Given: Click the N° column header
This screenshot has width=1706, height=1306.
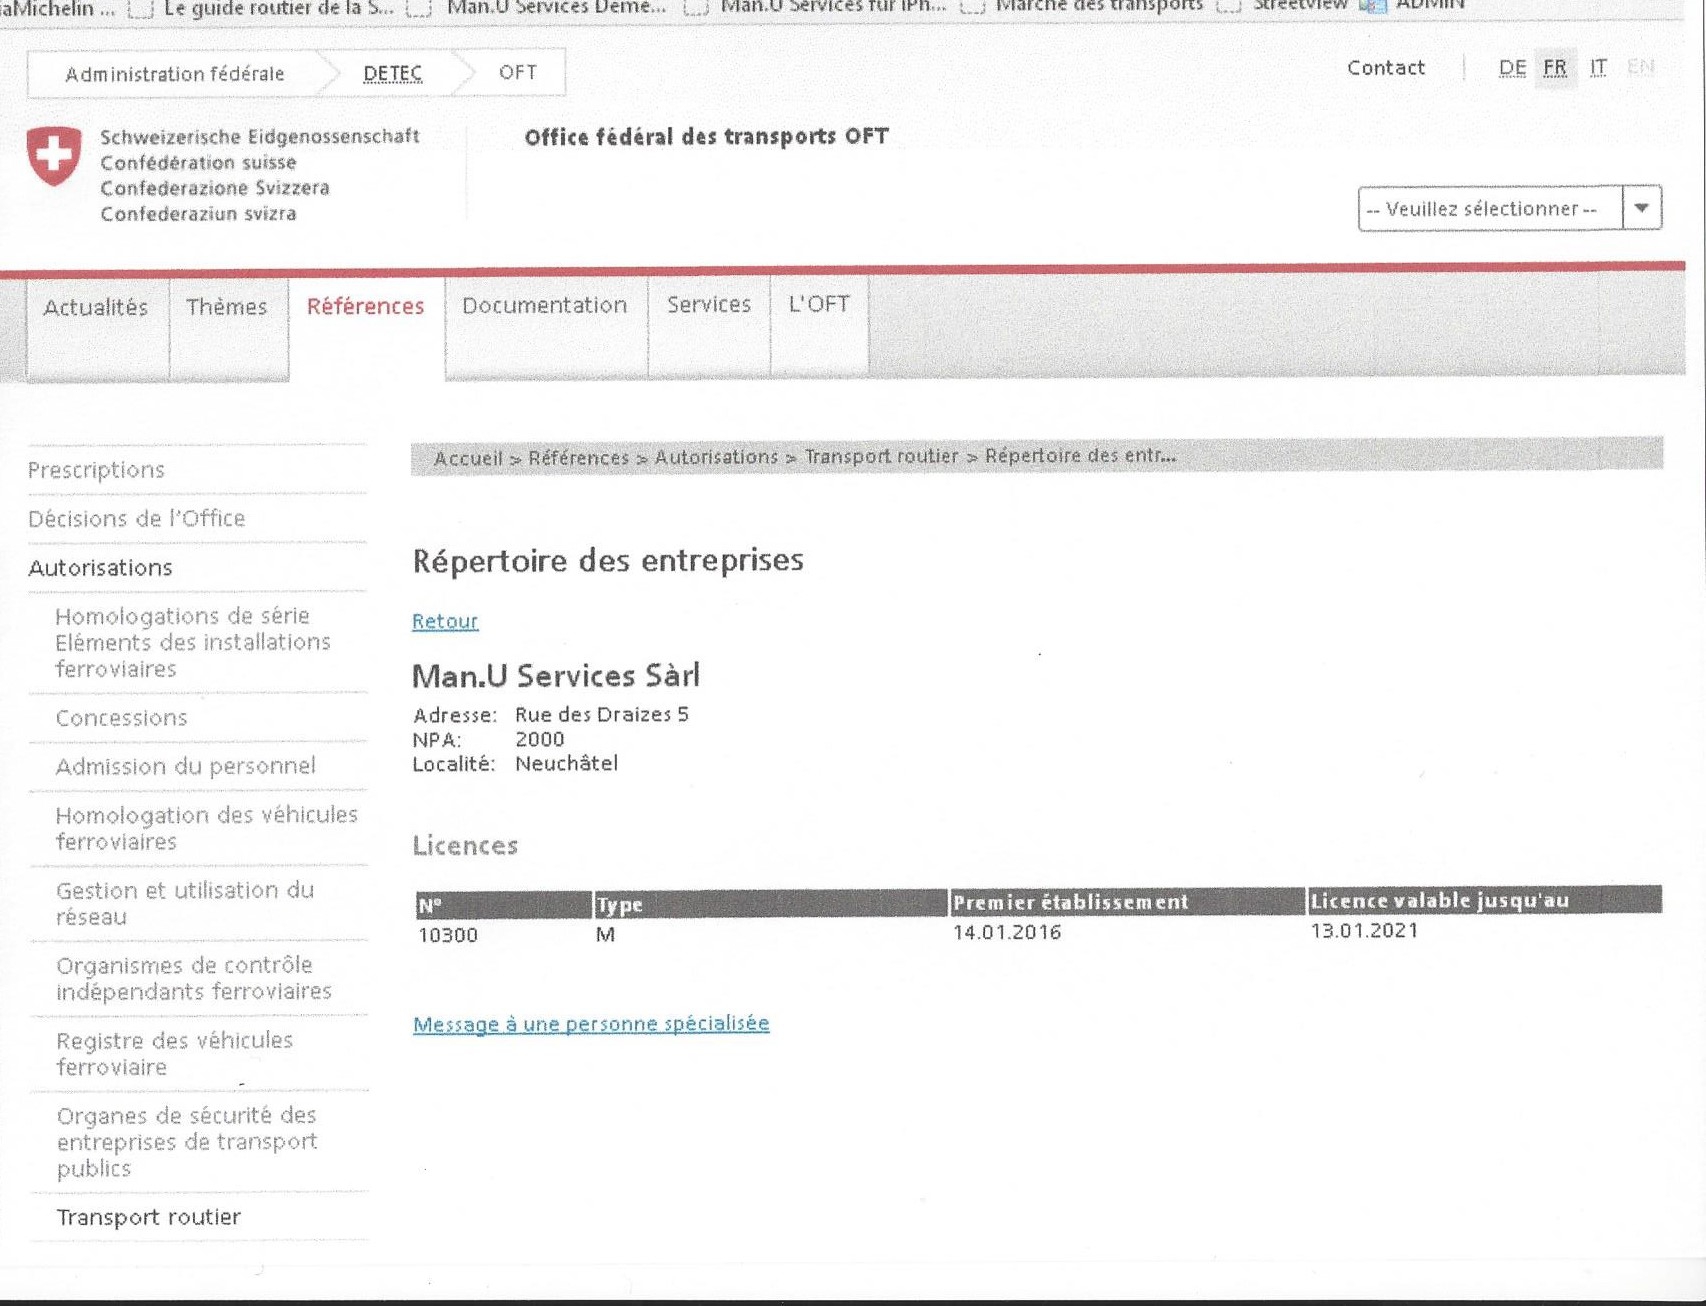Looking at the screenshot, I should point(503,905).
